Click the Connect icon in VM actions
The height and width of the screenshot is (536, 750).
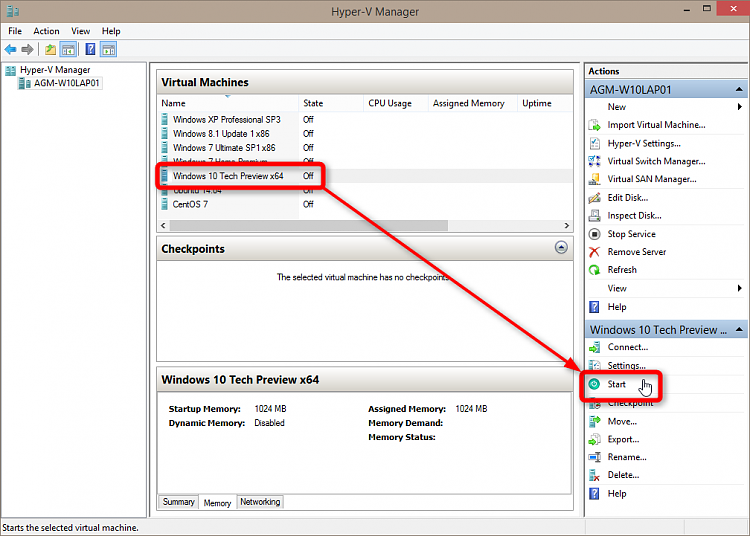point(595,348)
